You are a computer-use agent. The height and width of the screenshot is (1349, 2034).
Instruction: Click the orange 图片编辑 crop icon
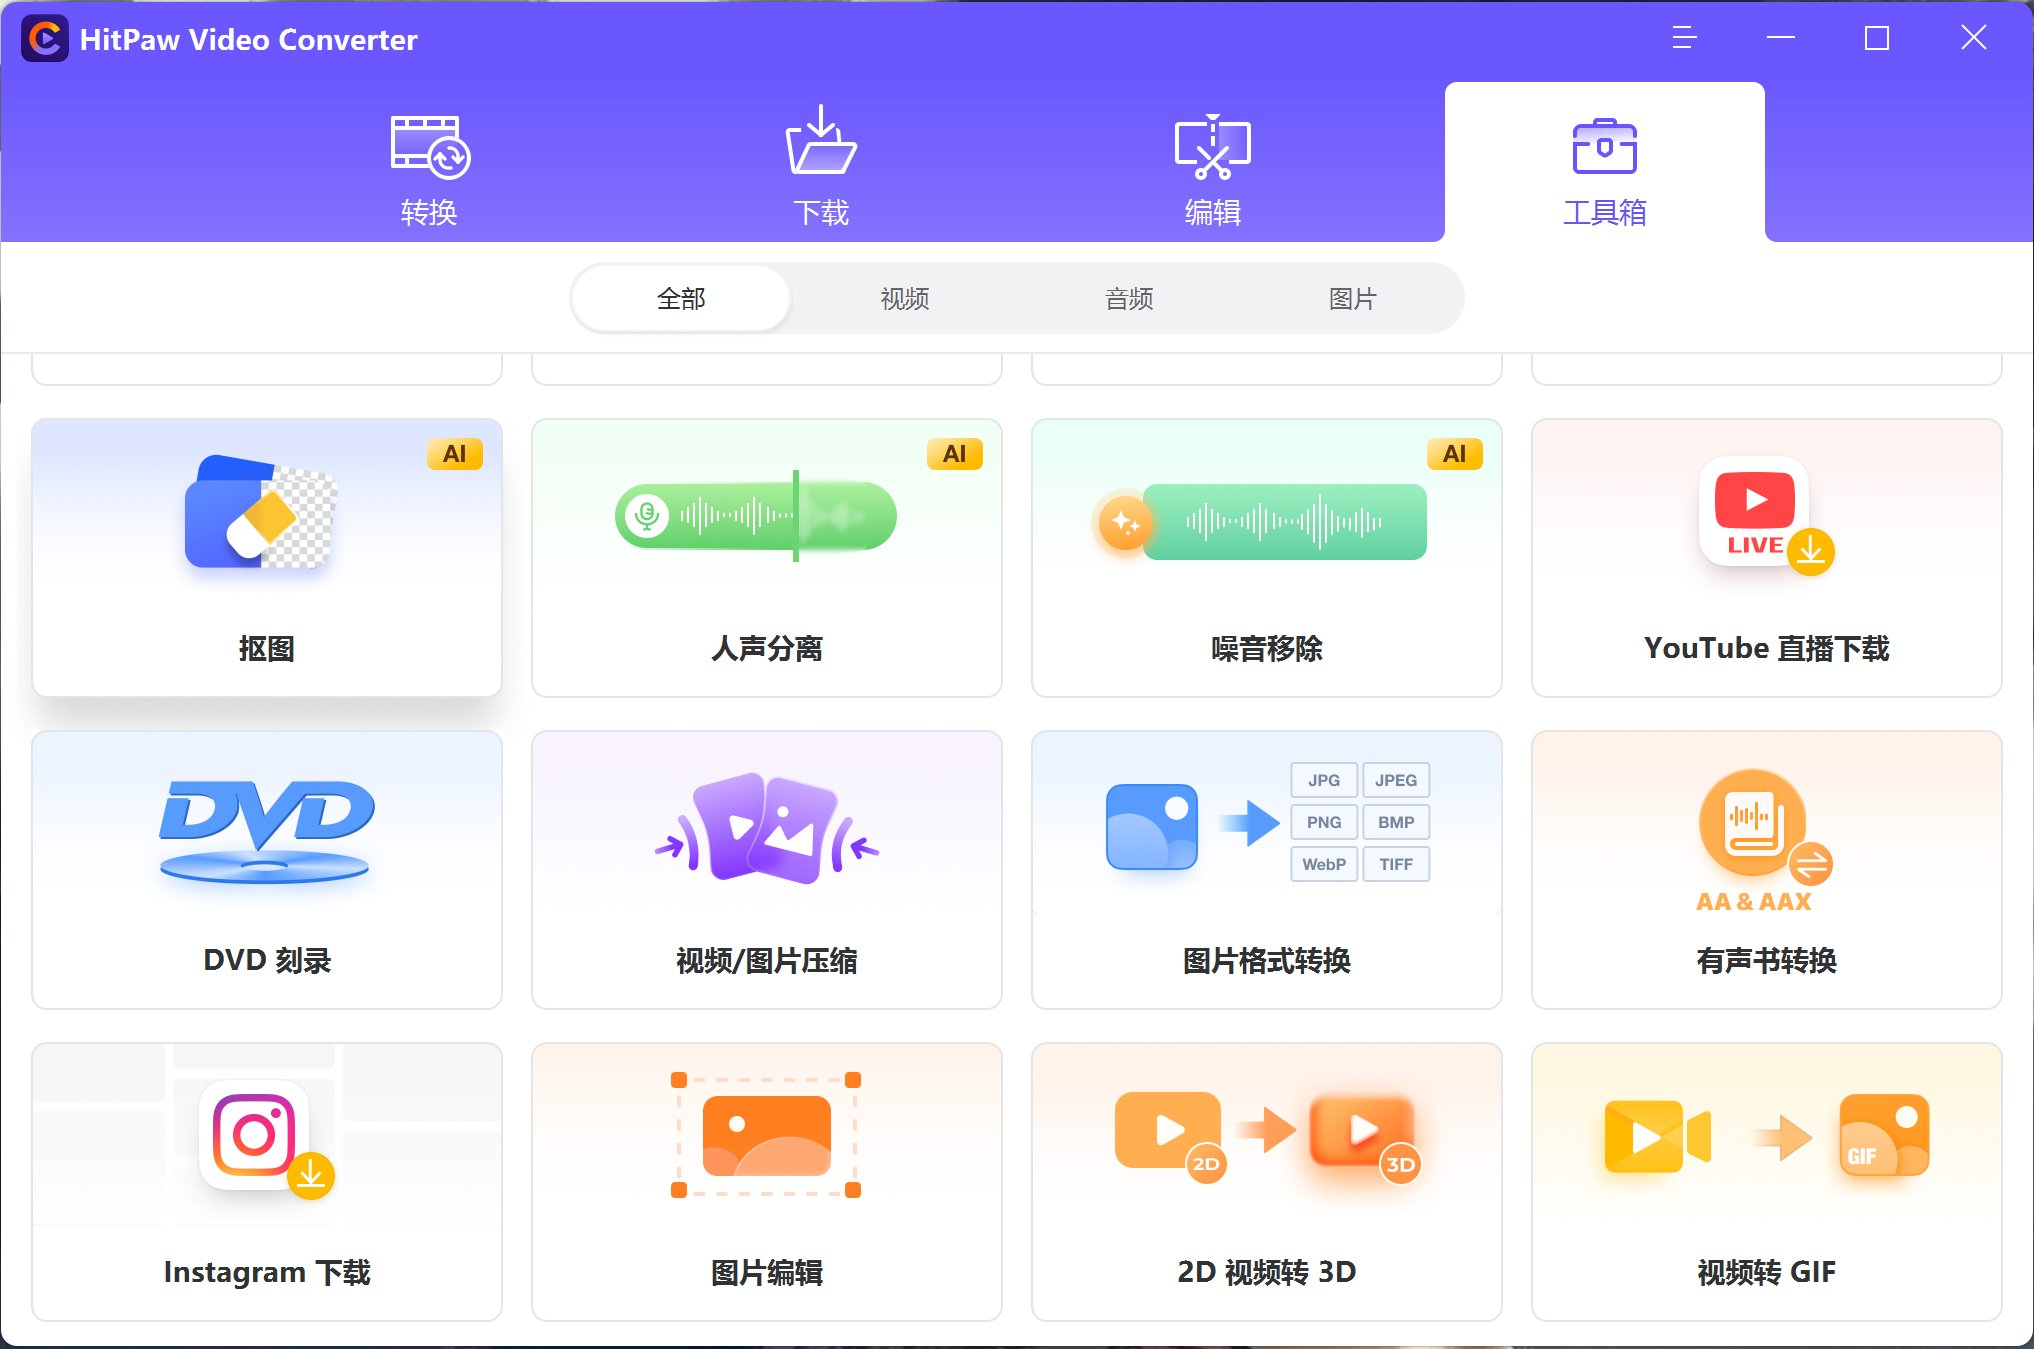pos(766,1135)
